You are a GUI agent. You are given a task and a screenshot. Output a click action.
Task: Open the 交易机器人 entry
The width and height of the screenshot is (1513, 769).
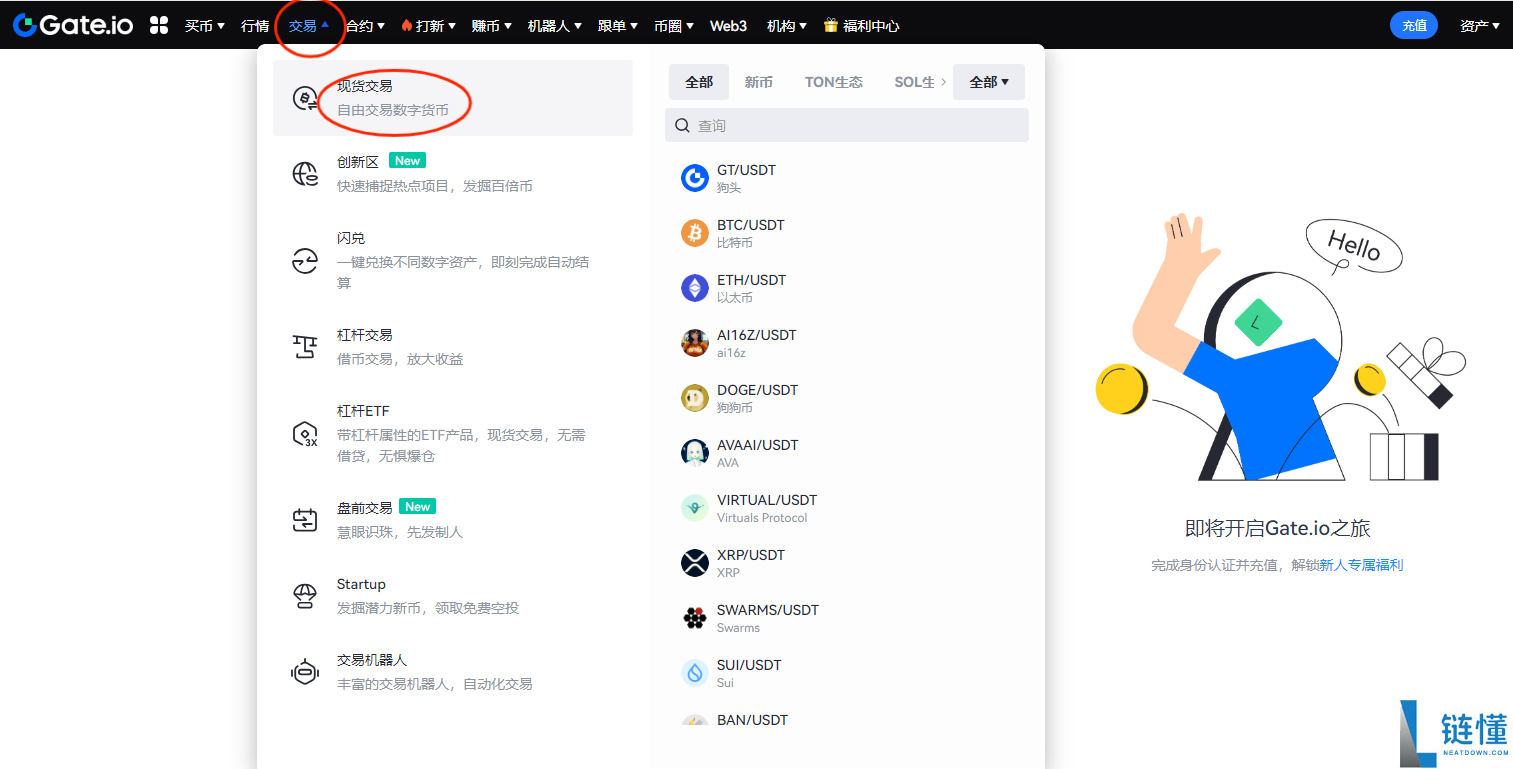point(453,672)
